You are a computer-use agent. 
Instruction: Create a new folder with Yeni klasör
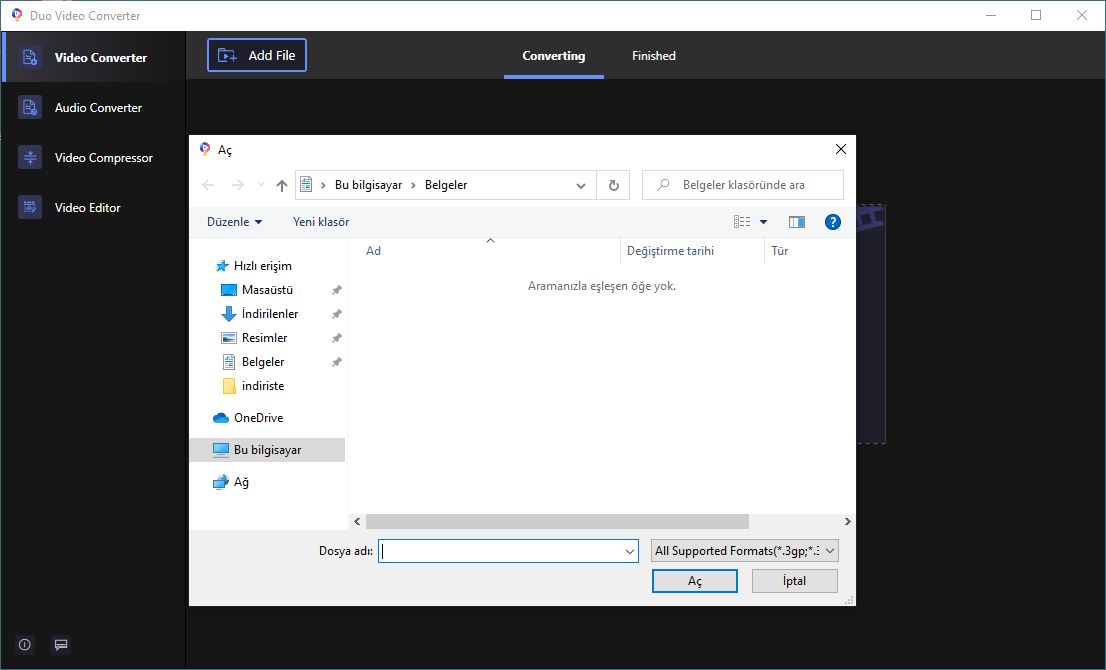[321, 221]
